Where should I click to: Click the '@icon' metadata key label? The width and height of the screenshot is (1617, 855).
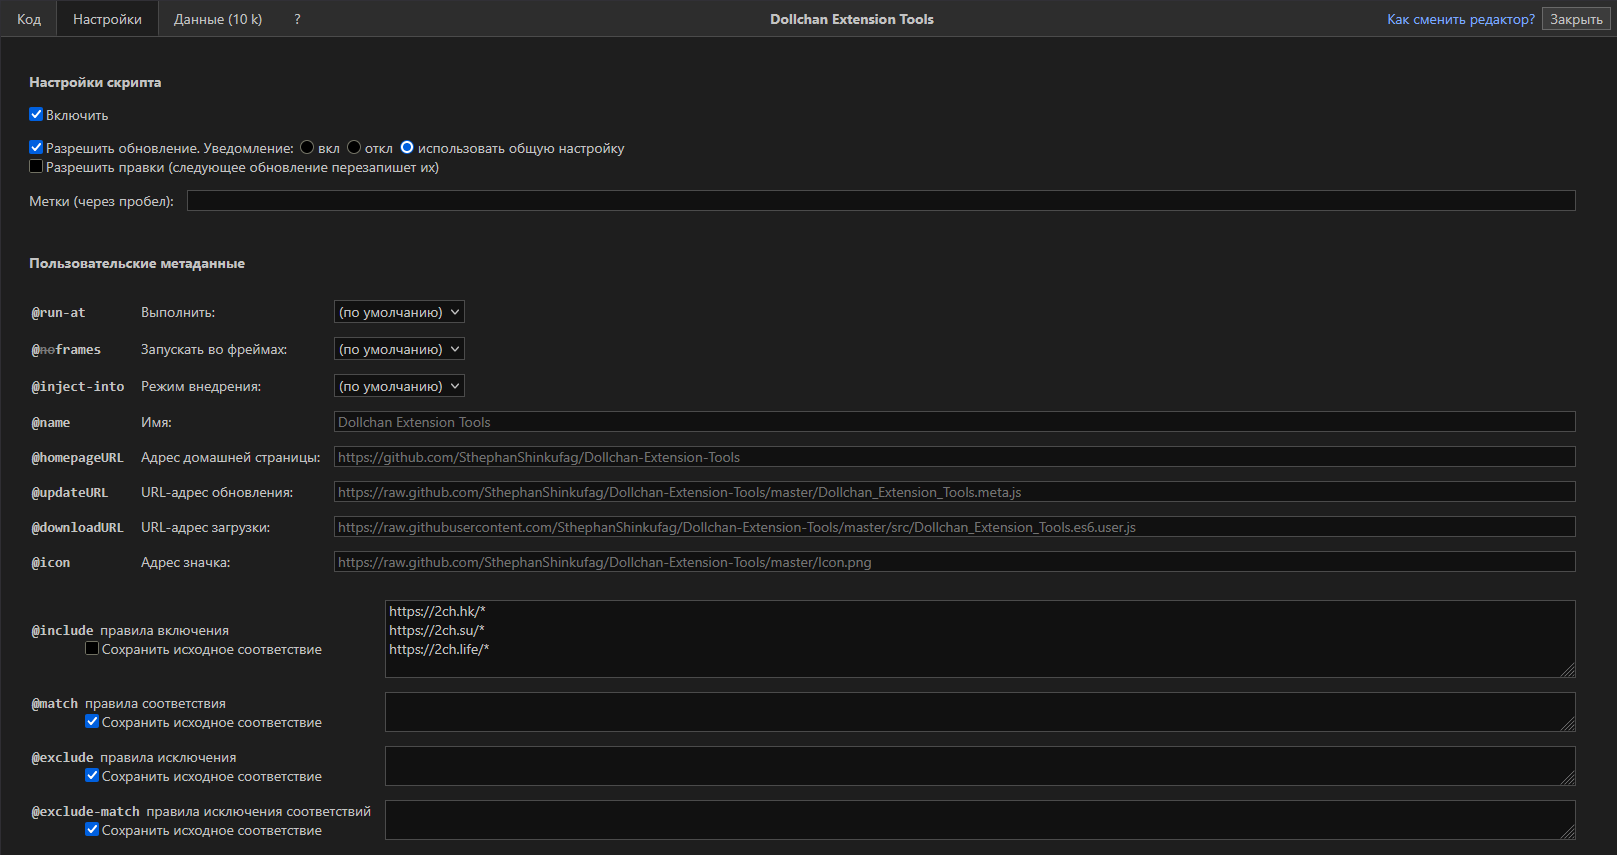pos(50,563)
